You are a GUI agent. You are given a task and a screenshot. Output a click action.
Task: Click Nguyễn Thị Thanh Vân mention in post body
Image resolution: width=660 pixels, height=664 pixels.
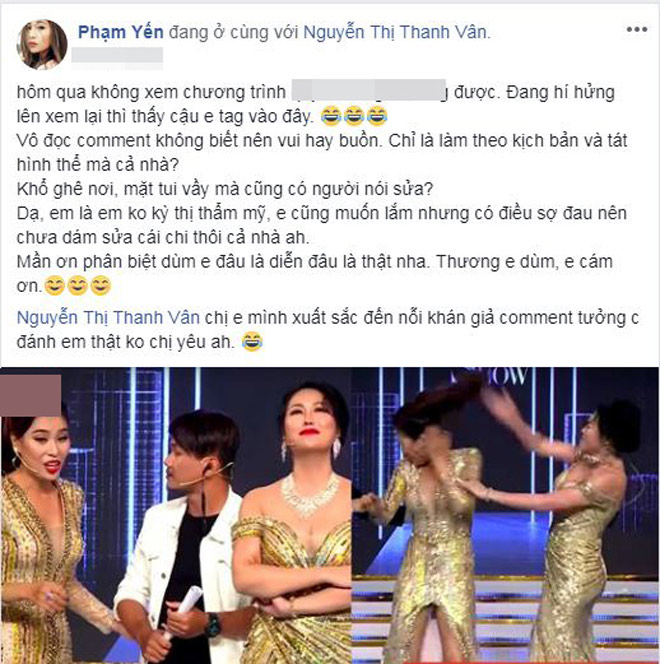108,318
